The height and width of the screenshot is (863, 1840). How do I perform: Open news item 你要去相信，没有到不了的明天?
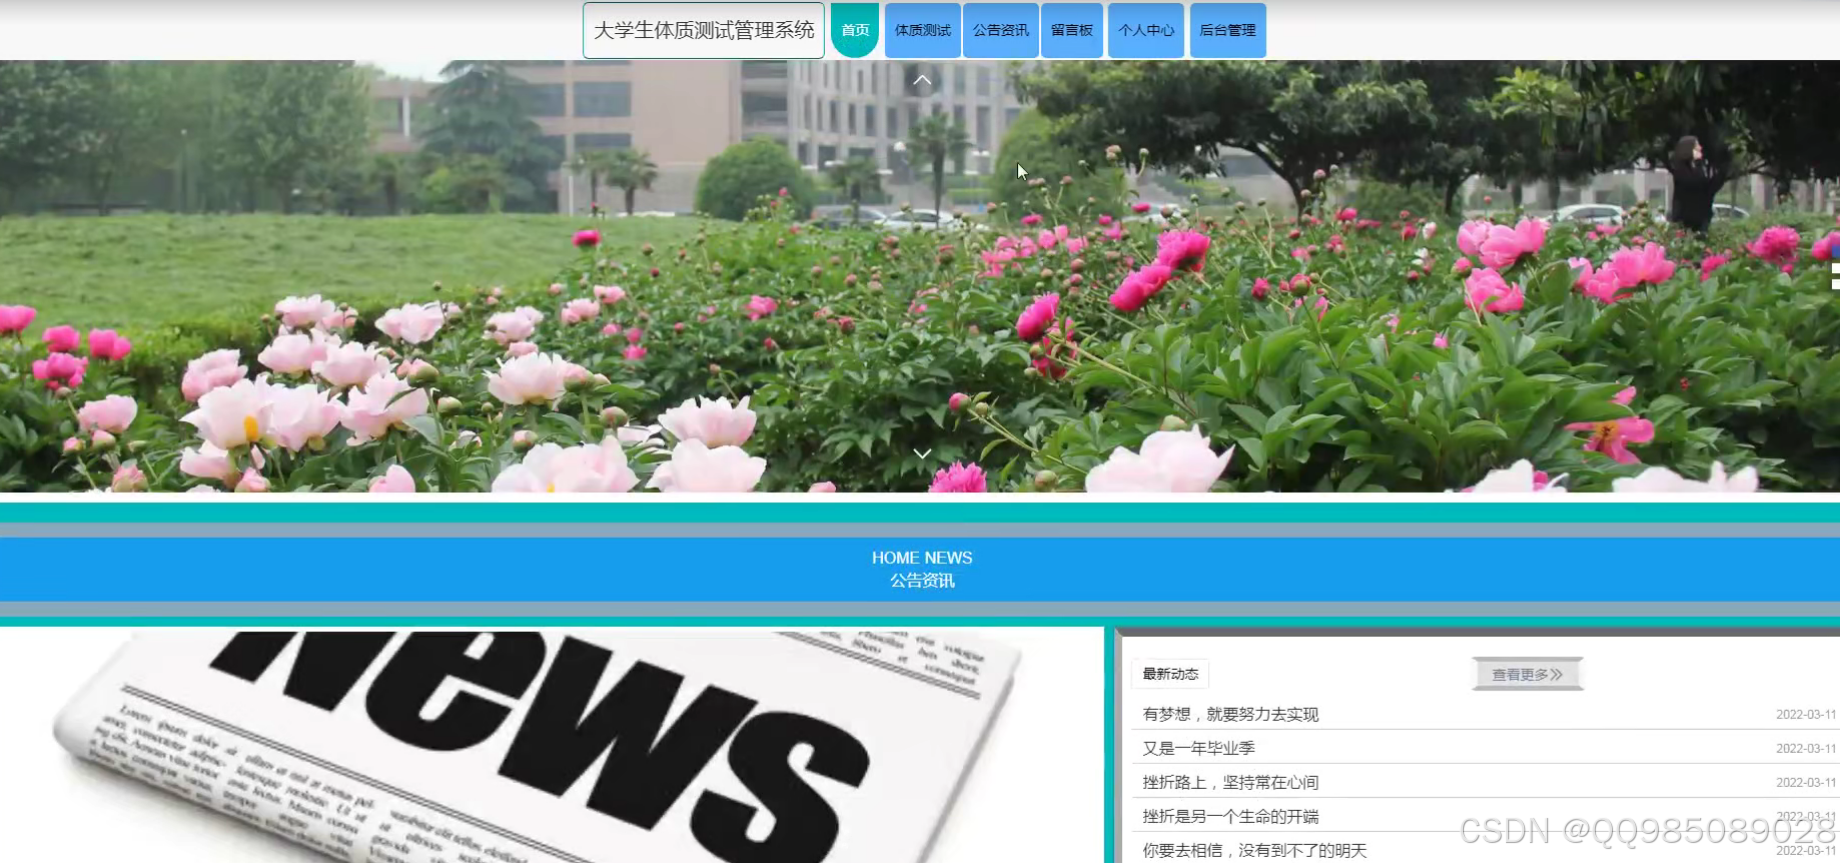pos(1255,850)
